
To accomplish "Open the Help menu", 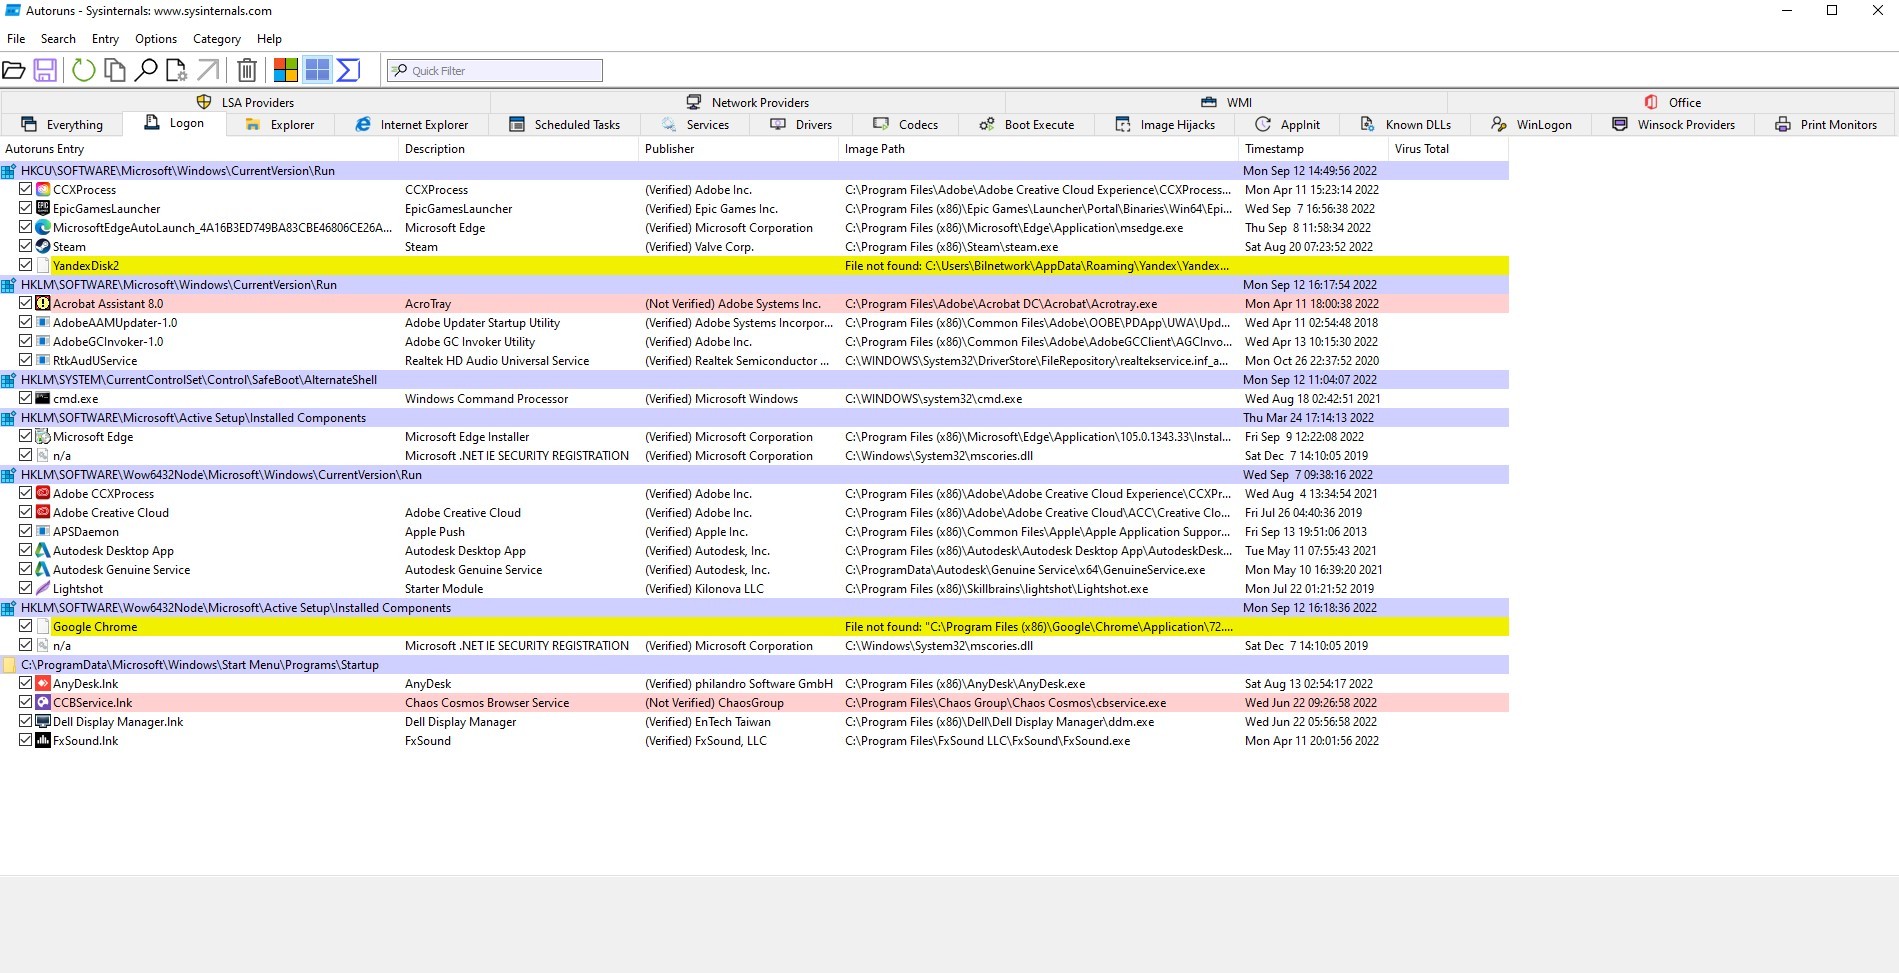I will (269, 39).
